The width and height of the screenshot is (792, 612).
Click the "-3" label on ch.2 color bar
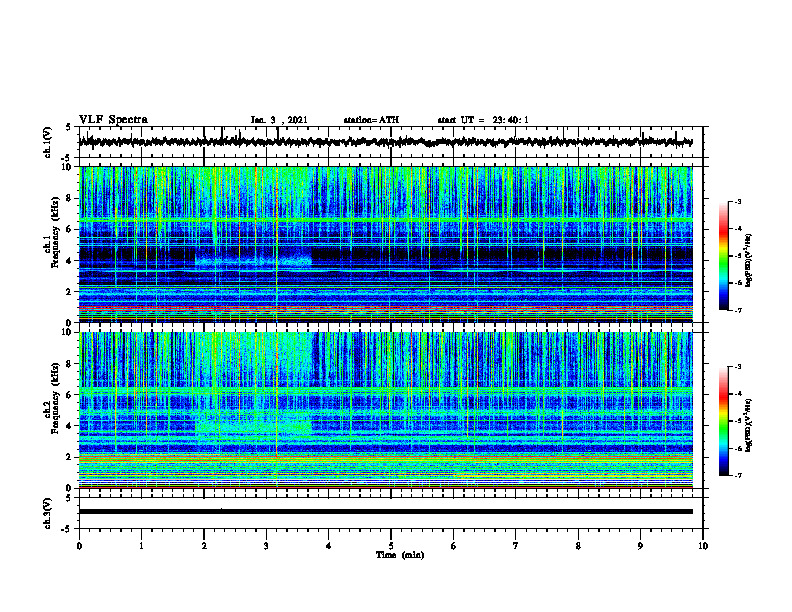[x=738, y=367]
